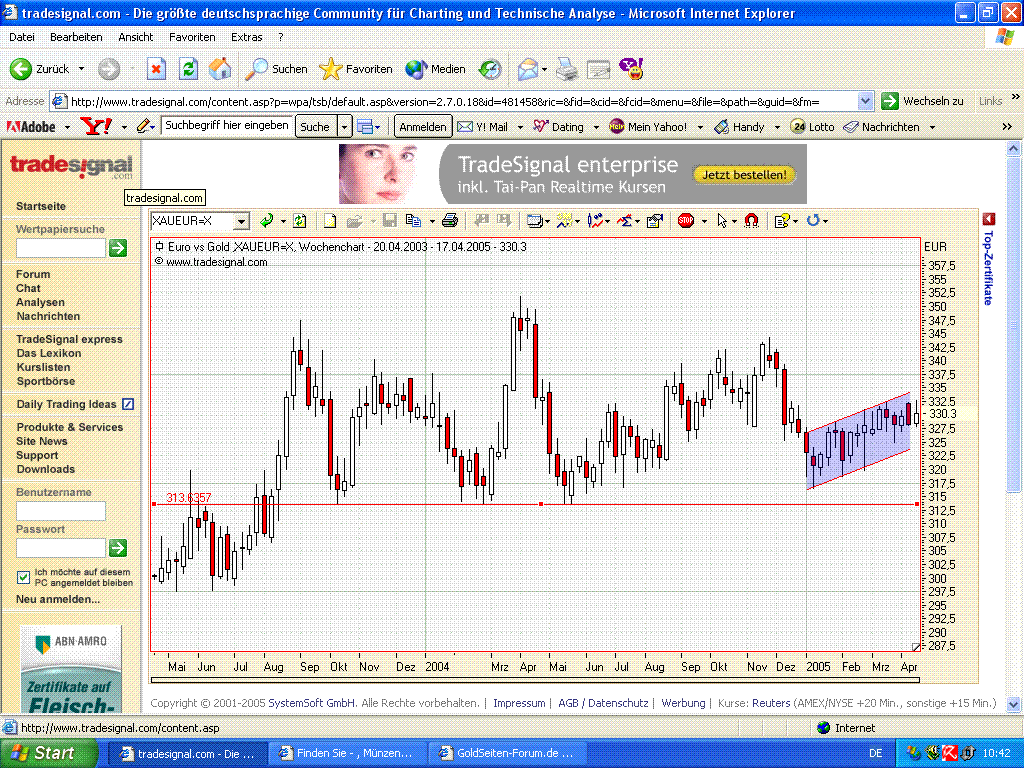Click the green Wertpapiersuche go arrow
Viewport: 1024px width, 768px height.
click(x=118, y=248)
